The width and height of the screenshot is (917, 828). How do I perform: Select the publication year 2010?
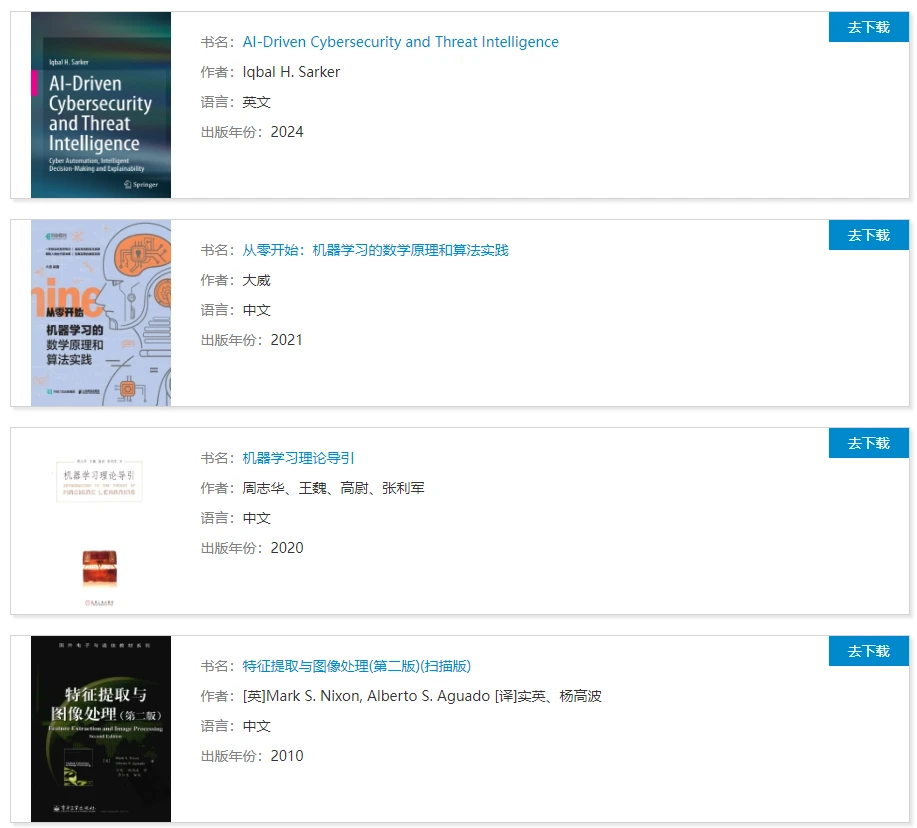tap(286, 756)
